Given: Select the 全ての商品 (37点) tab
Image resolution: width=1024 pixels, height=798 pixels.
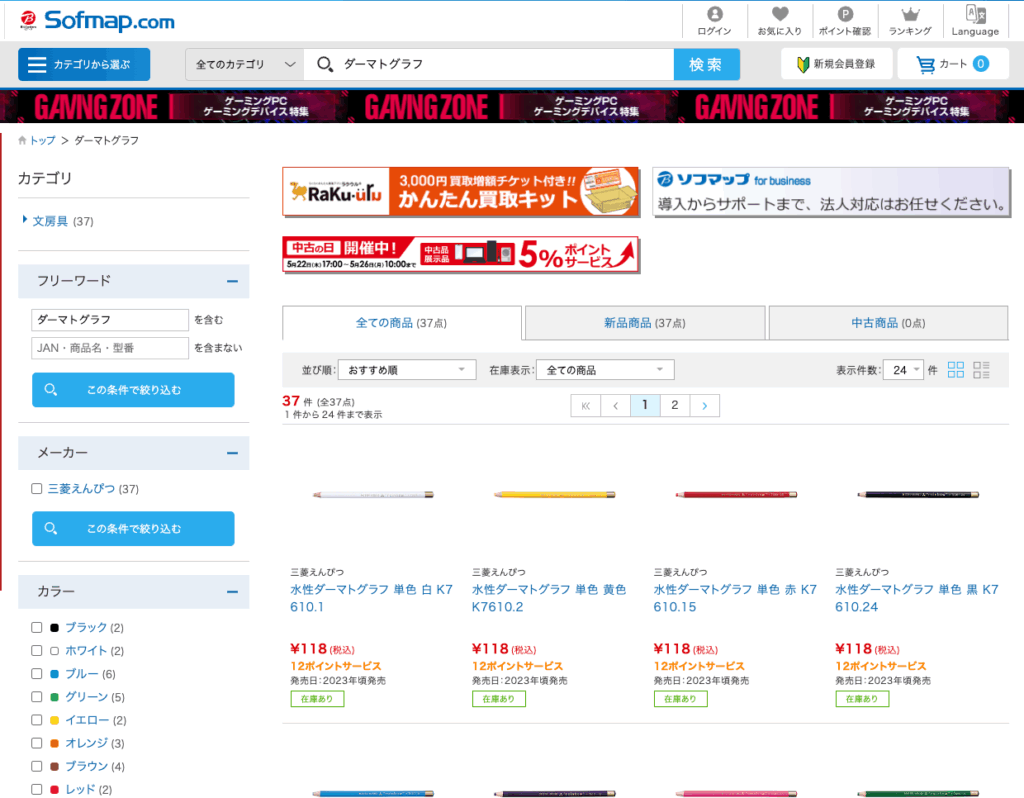Looking at the screenshot, I should 402,323.
